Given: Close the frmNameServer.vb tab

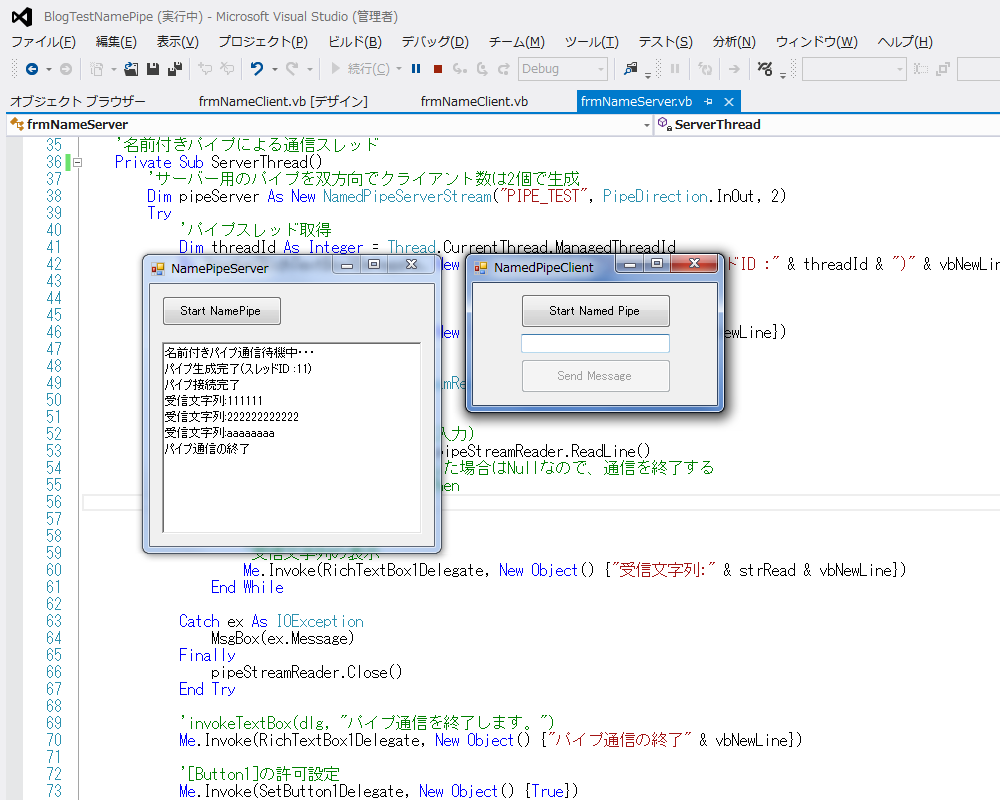Looking at the screenshot, I should click(729, 101).
